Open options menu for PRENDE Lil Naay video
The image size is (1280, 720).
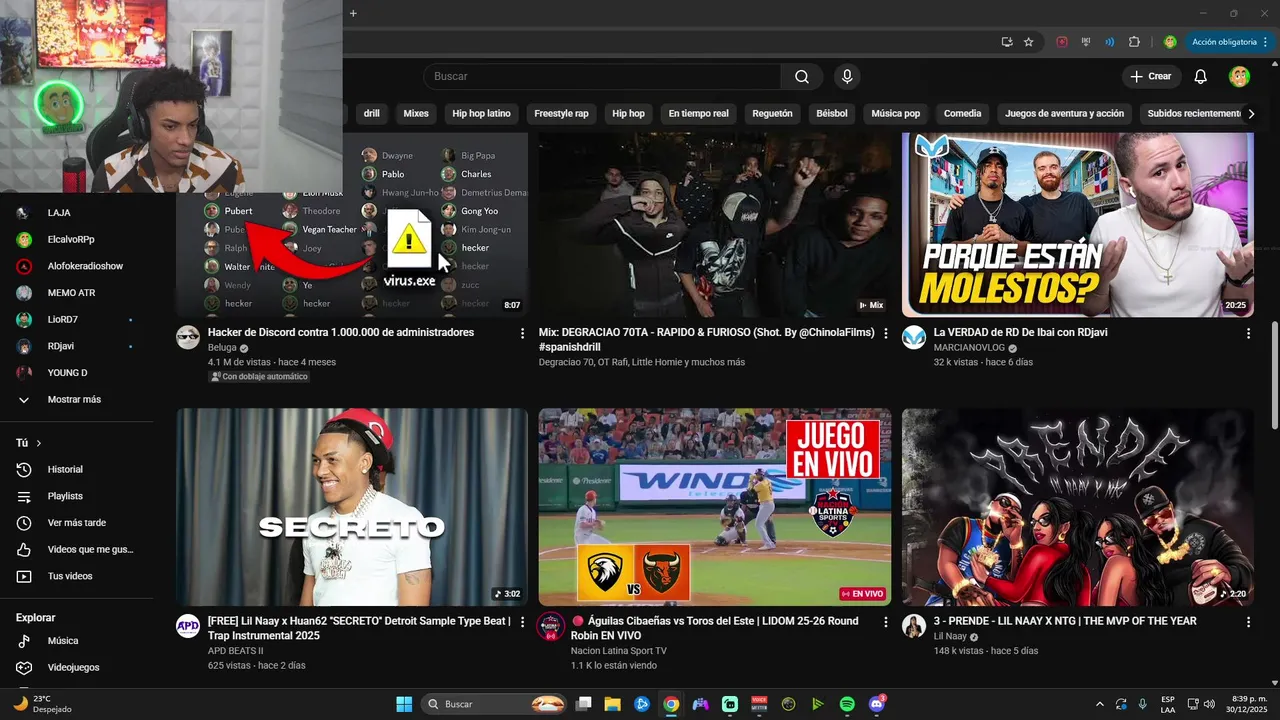(x=1248, y=622)
